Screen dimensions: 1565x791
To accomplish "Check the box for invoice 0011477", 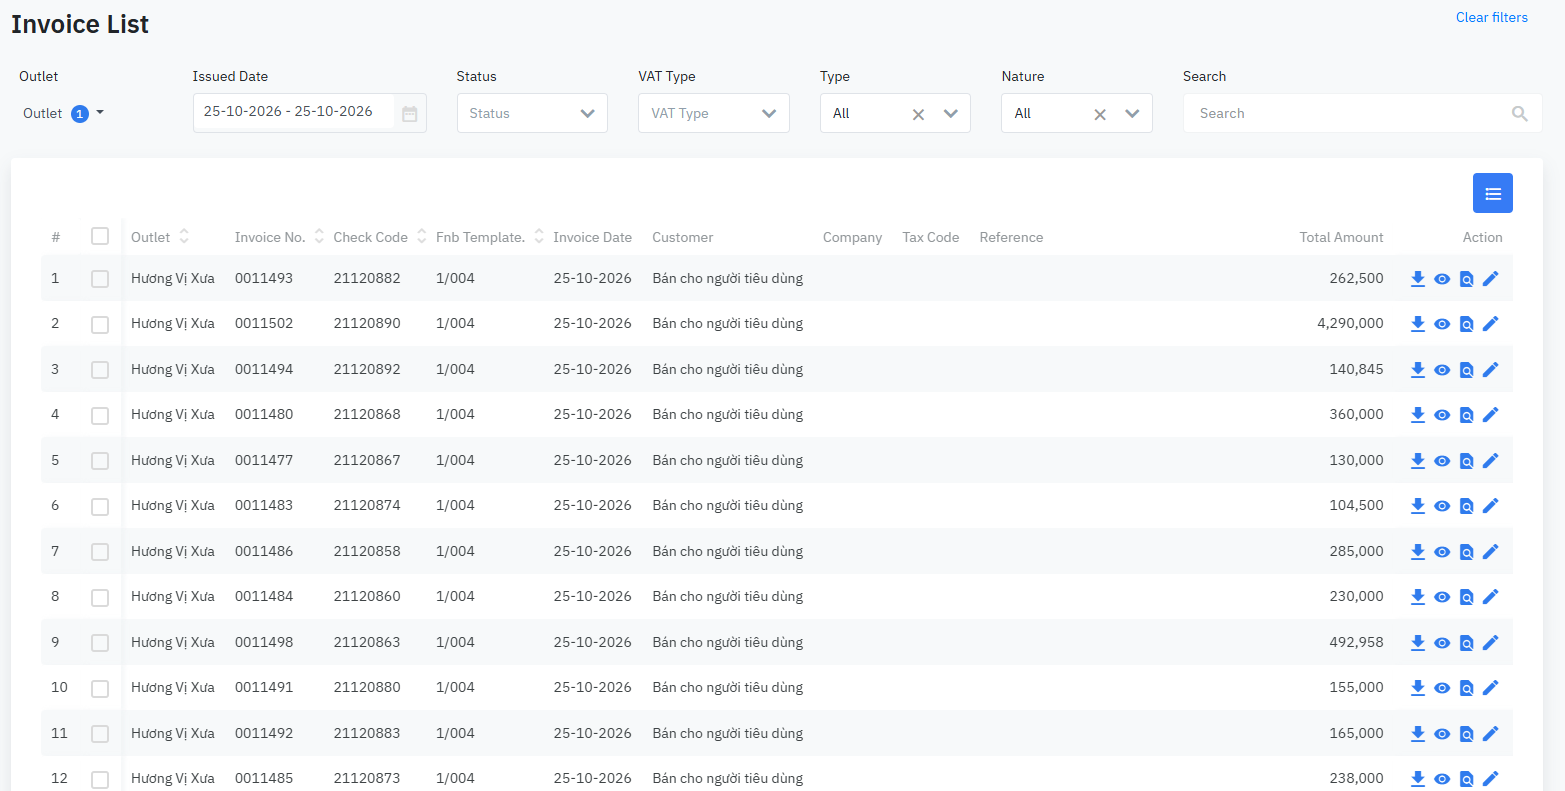I will tap(100, 461).
